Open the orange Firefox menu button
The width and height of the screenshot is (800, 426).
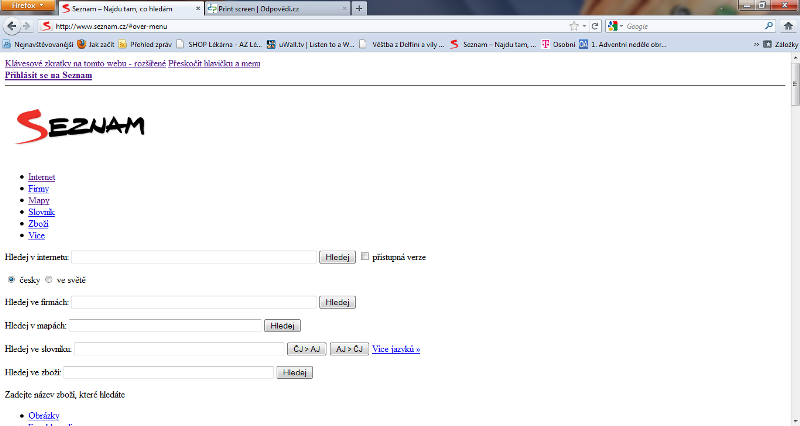pyautogui.click(x=28, y=5)
